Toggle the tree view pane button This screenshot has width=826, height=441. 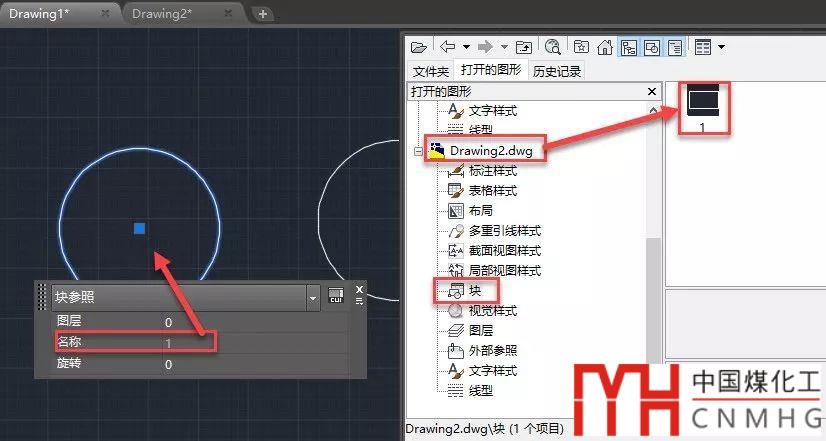coord(628,47)
